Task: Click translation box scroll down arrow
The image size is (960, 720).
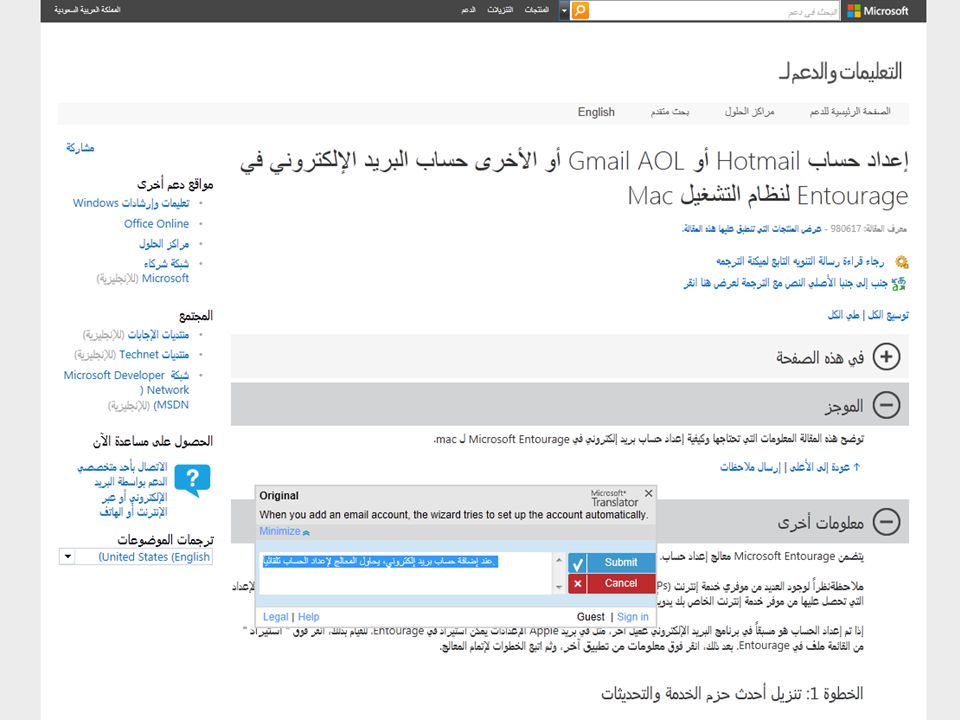Action: click(558, 587)
